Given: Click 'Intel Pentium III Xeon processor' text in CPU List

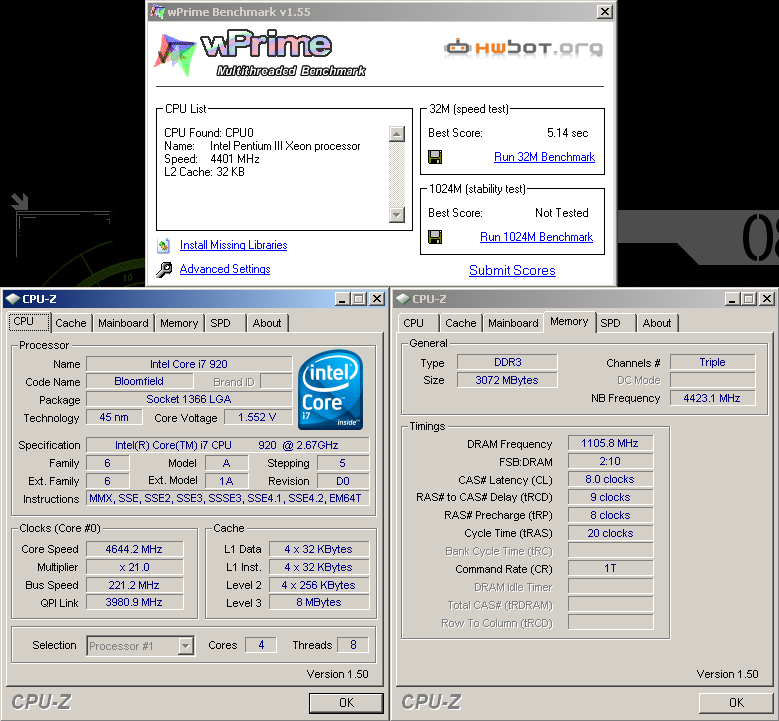Looking at the screenshot, I should 285,146.
